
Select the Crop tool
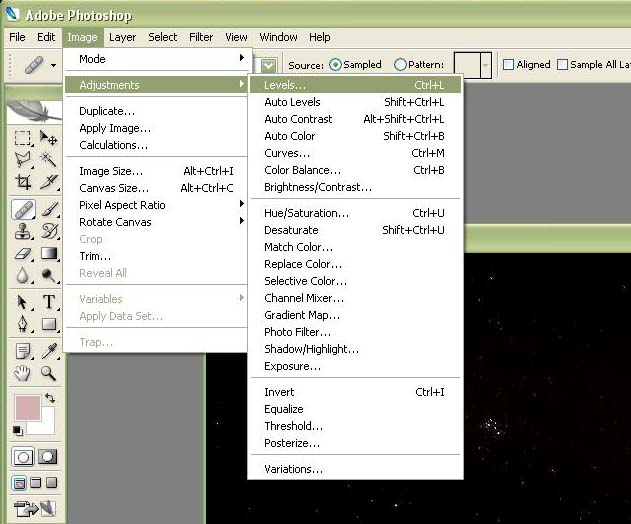[23, 182]
